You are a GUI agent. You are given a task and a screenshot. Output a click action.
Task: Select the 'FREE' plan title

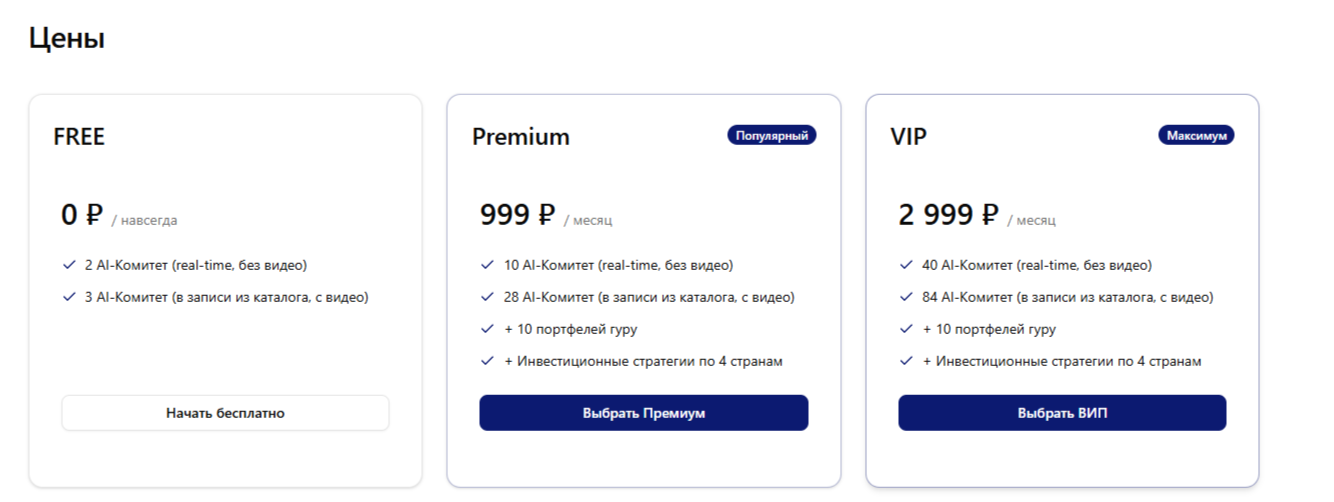[79, 137]
